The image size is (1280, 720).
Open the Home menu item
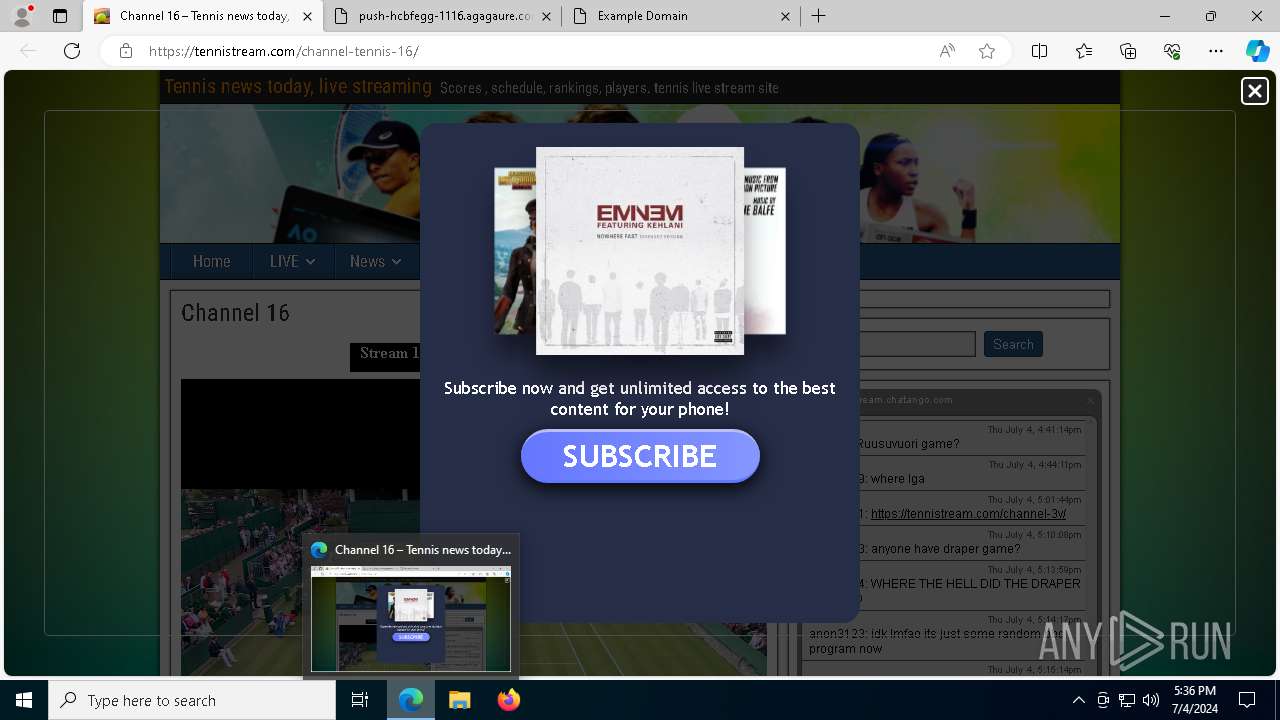[x=211, y=261]
